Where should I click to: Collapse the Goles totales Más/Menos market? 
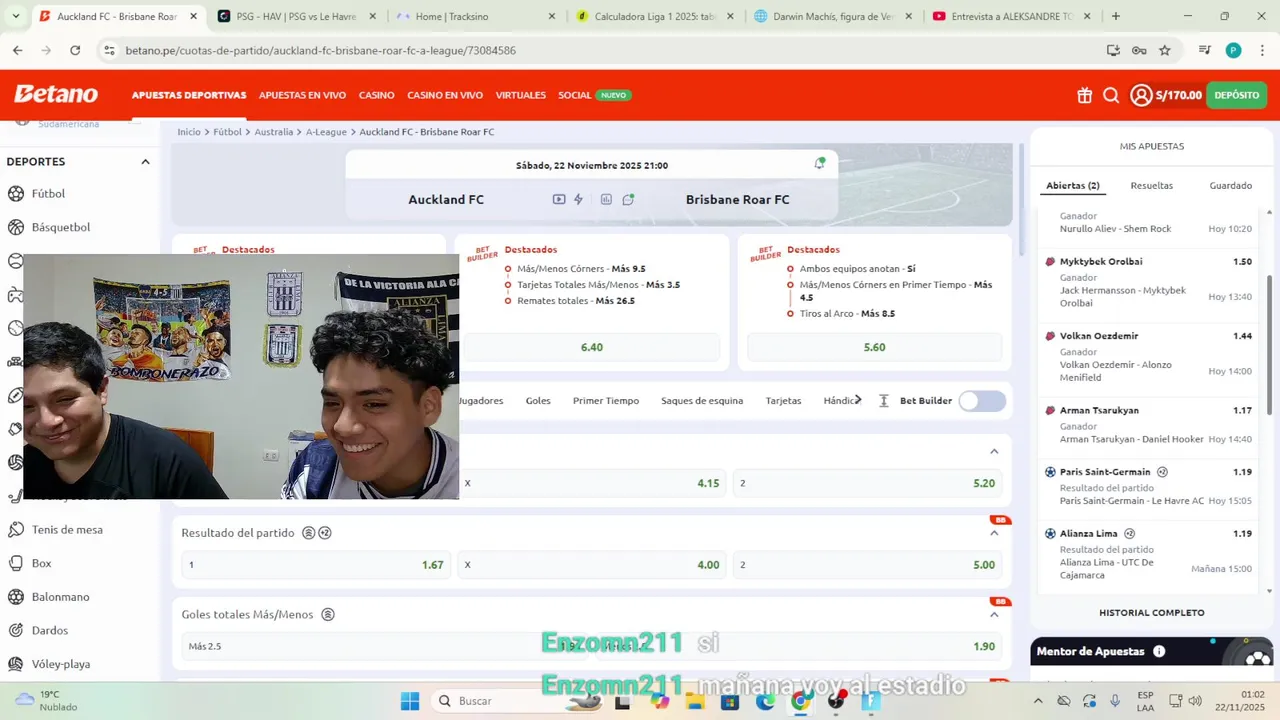tap(994, 614)
